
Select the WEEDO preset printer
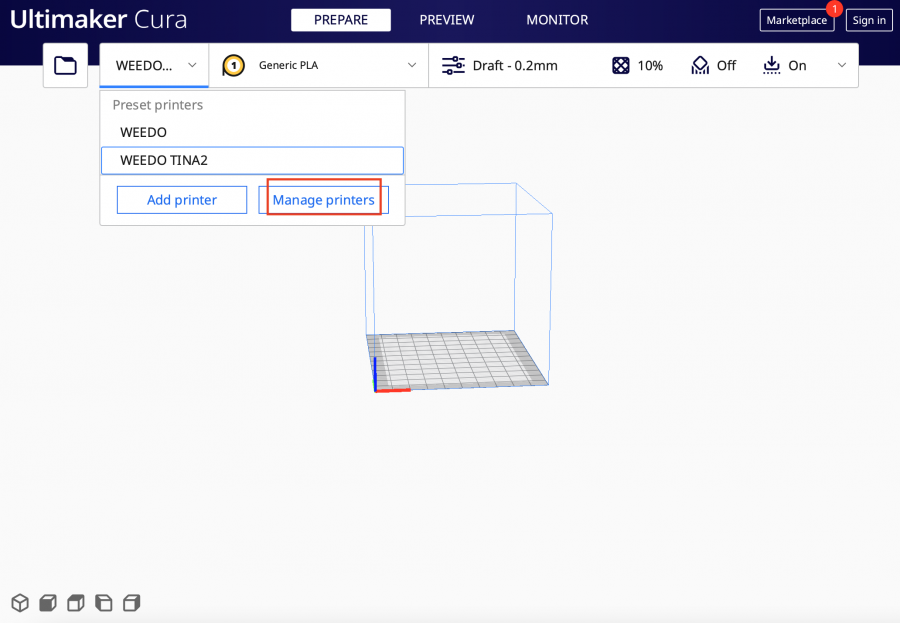tap(253, 133)
